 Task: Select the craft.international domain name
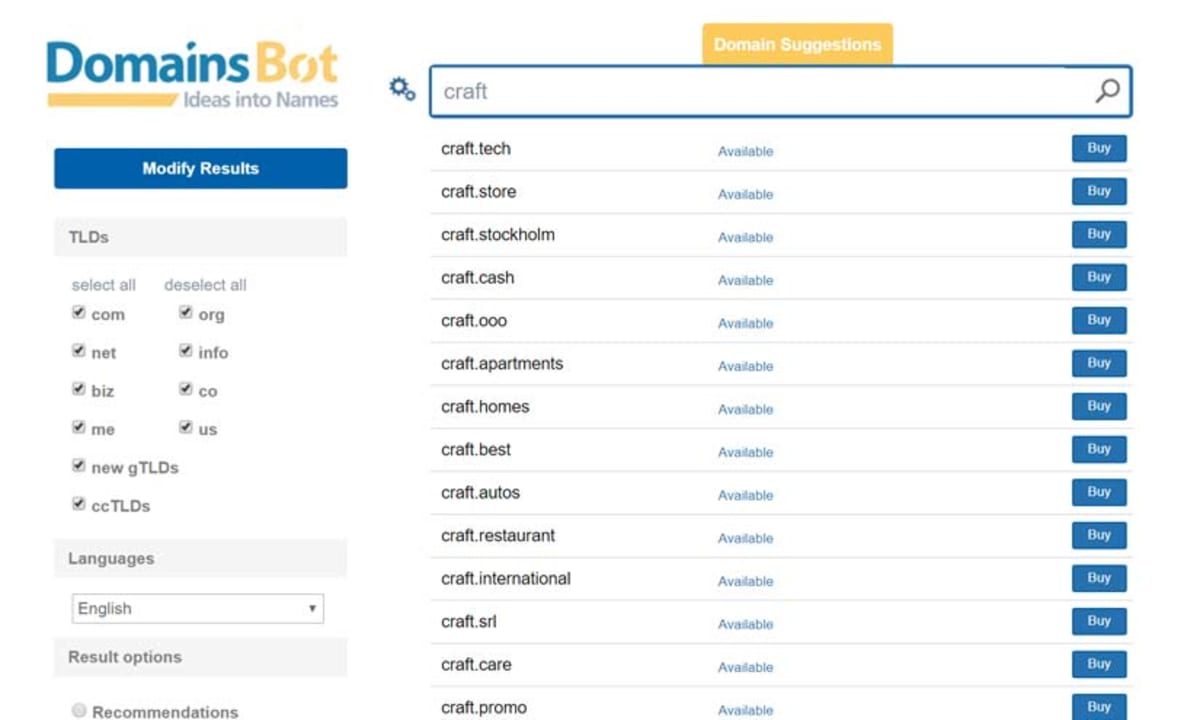506,579
